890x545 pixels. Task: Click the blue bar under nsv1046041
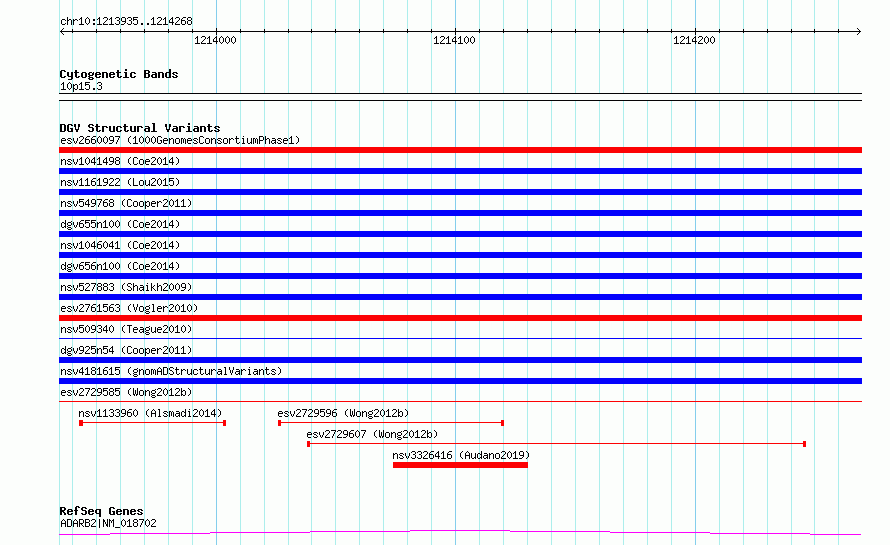click(460, 255)
